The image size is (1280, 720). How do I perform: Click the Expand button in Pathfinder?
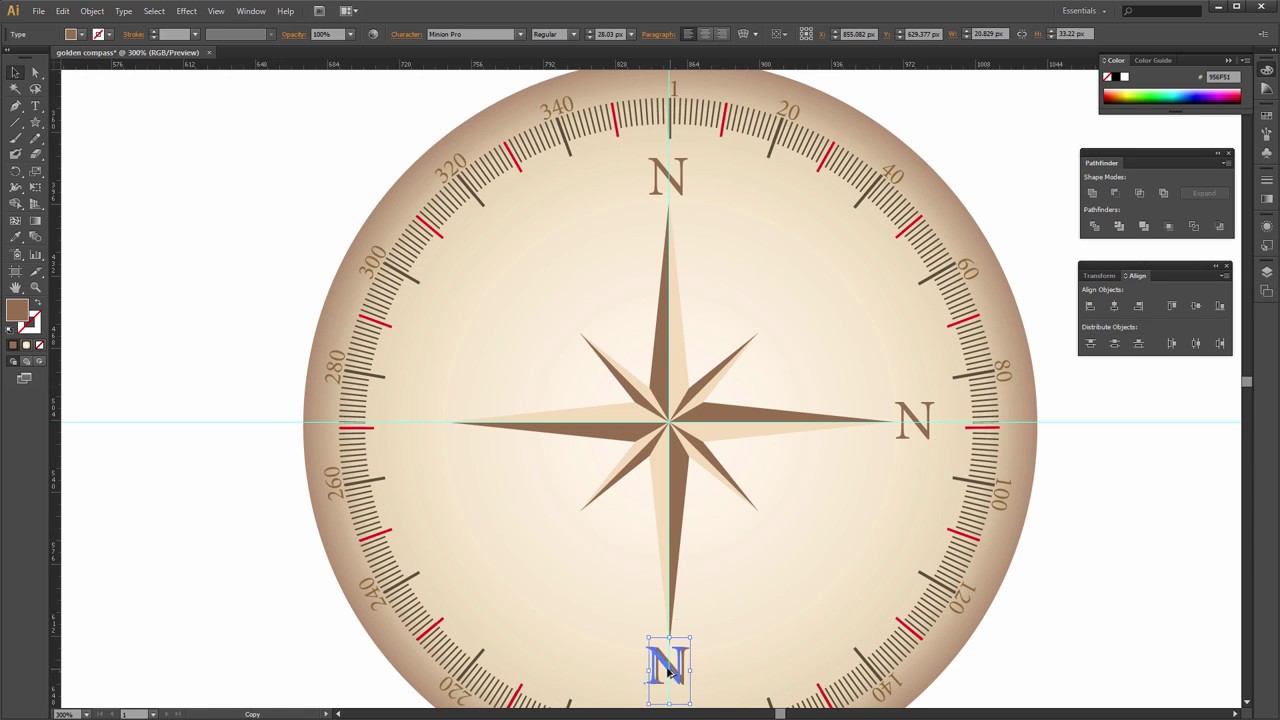point(1204,193)
